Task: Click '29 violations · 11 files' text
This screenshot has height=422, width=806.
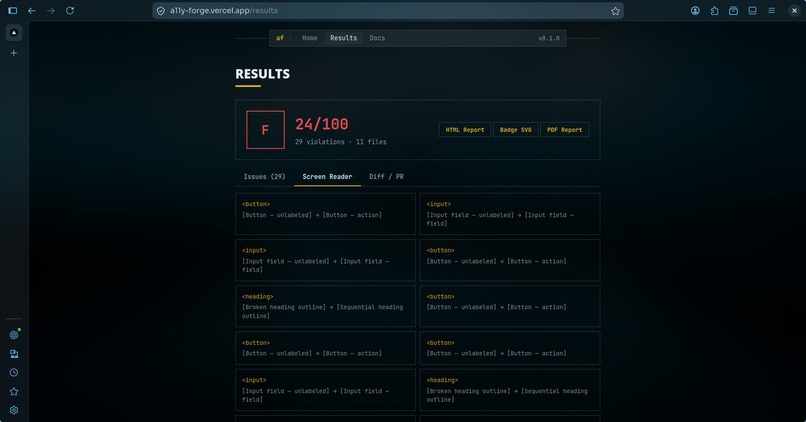Action: (341, 142)
